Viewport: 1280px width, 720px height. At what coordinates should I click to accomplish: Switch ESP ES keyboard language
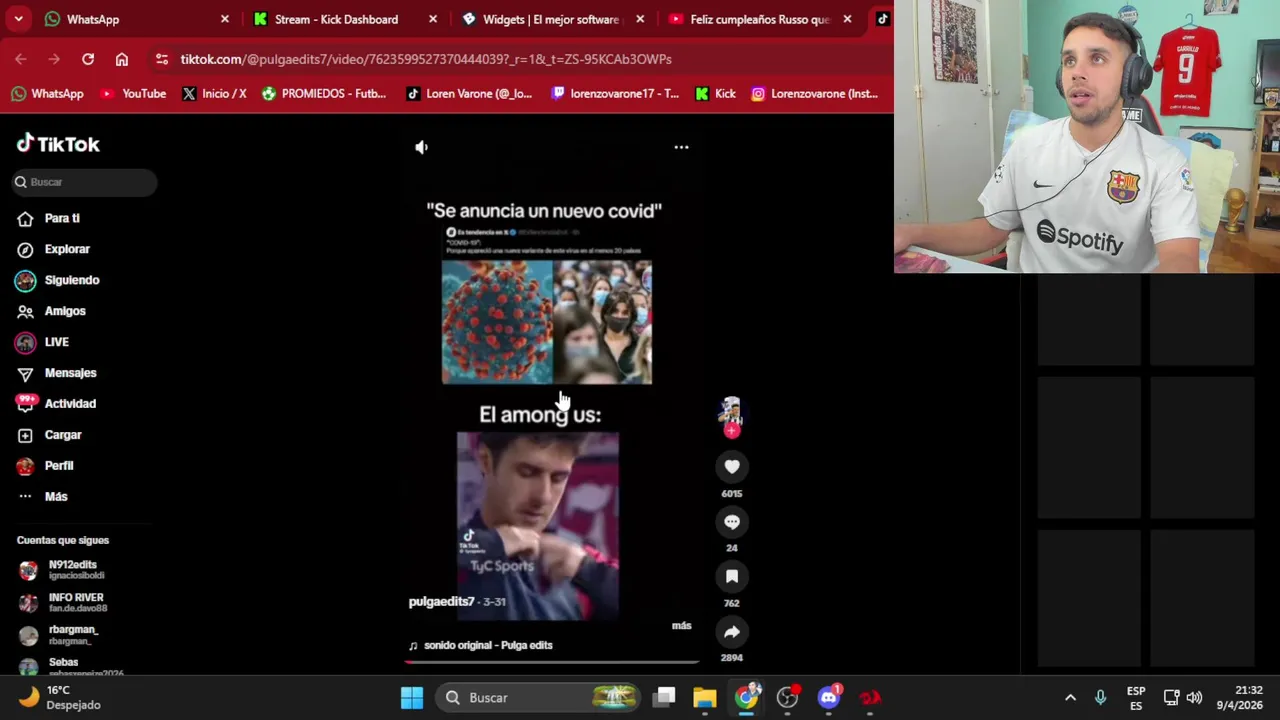pos(1136,698)
